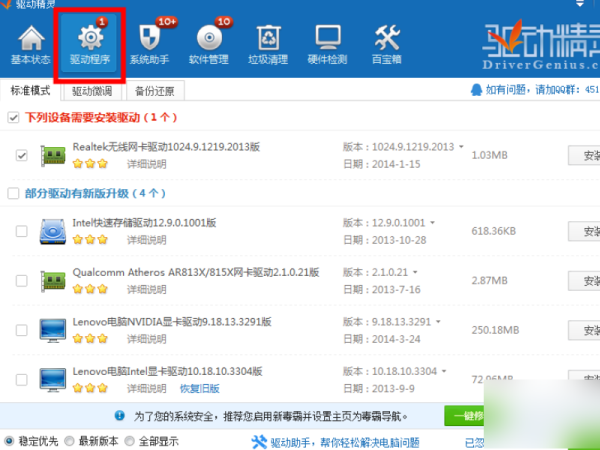Screen dimensions: 600x450
Task: Click the NVIDIA display driver monitor icon
Action: (x=53, y=330)
